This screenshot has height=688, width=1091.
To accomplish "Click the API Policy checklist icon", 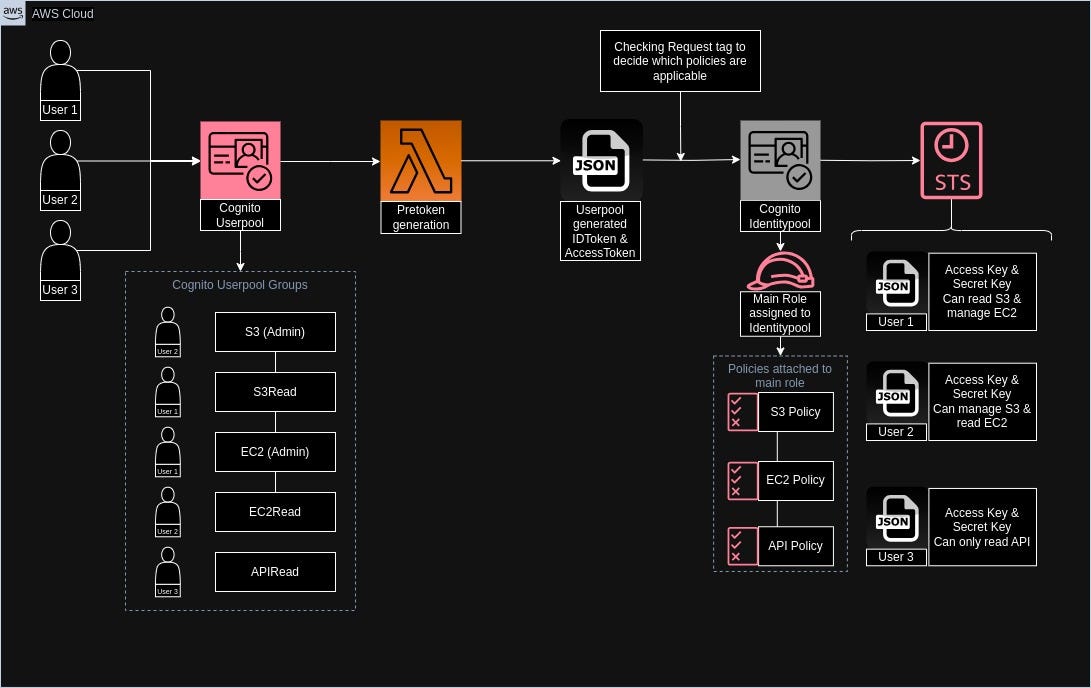I will point(742,546).
